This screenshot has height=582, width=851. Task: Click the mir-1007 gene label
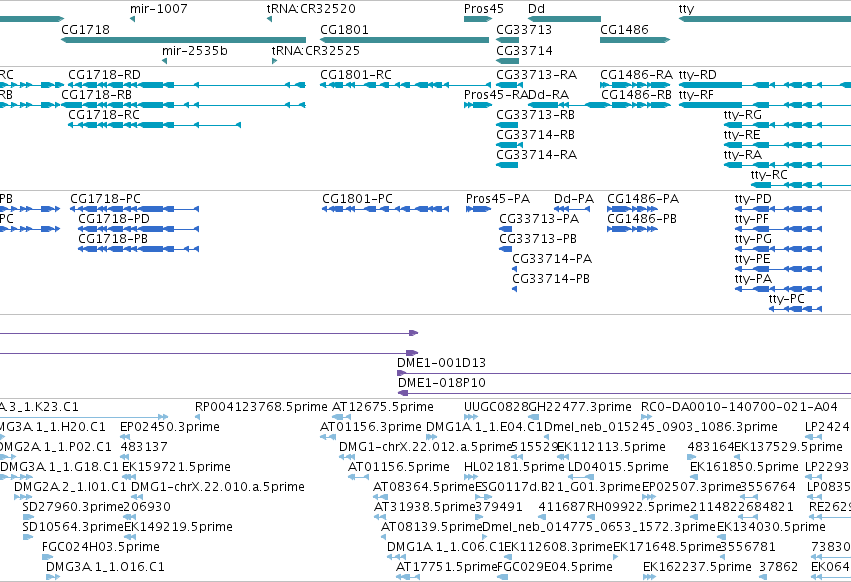158,9
